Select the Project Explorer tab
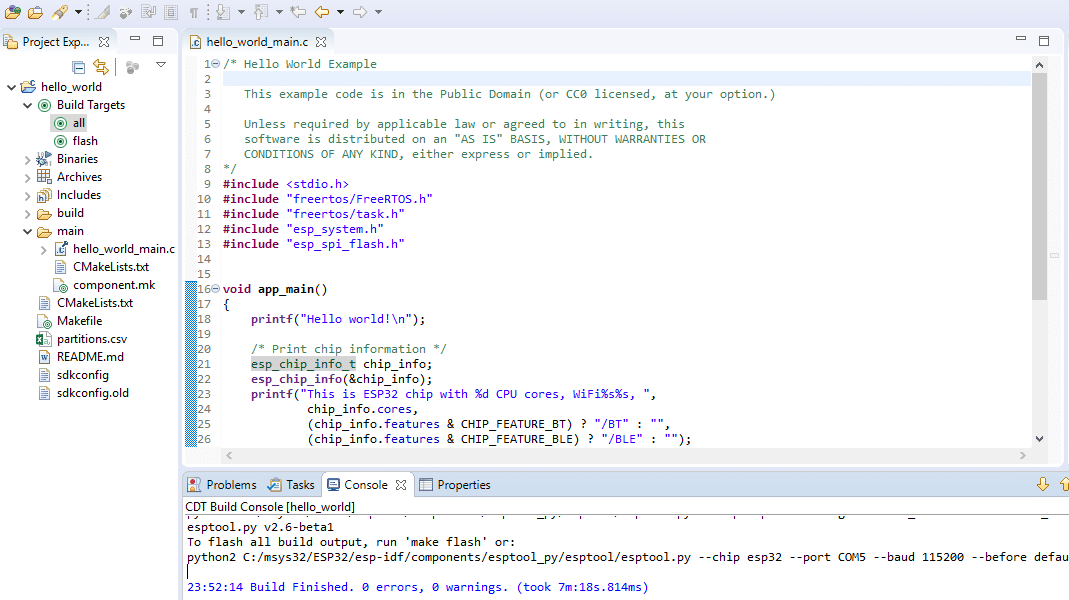 (55, 42)
